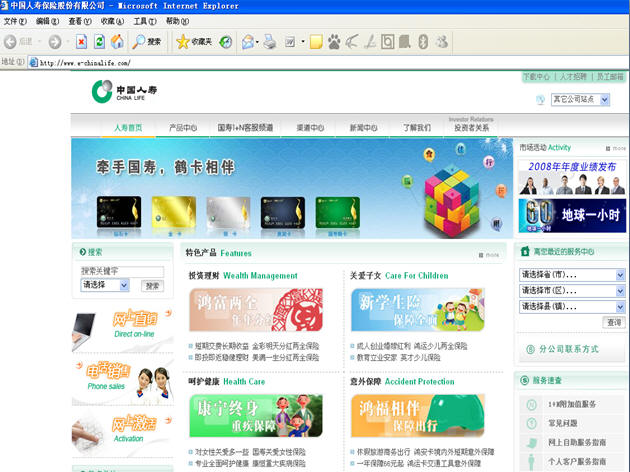The height and width of the screenshot is (472, 630).
Task: Select the 国寿1+N客服频道 navigation tab
Action: point(245,128)
